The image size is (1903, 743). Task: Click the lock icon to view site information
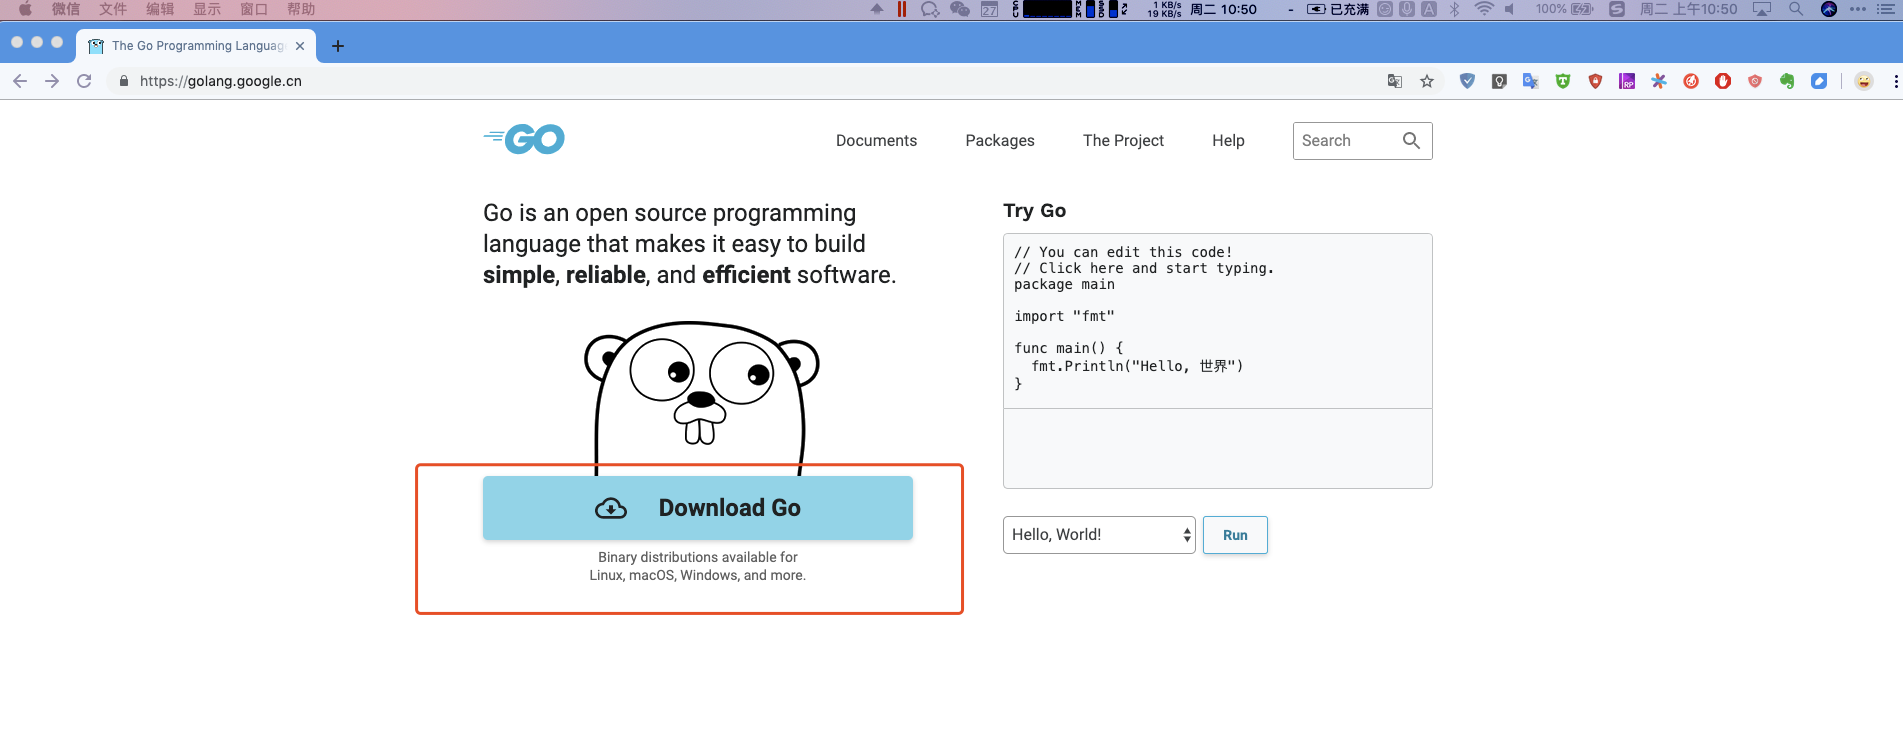[x=124, y=81]
